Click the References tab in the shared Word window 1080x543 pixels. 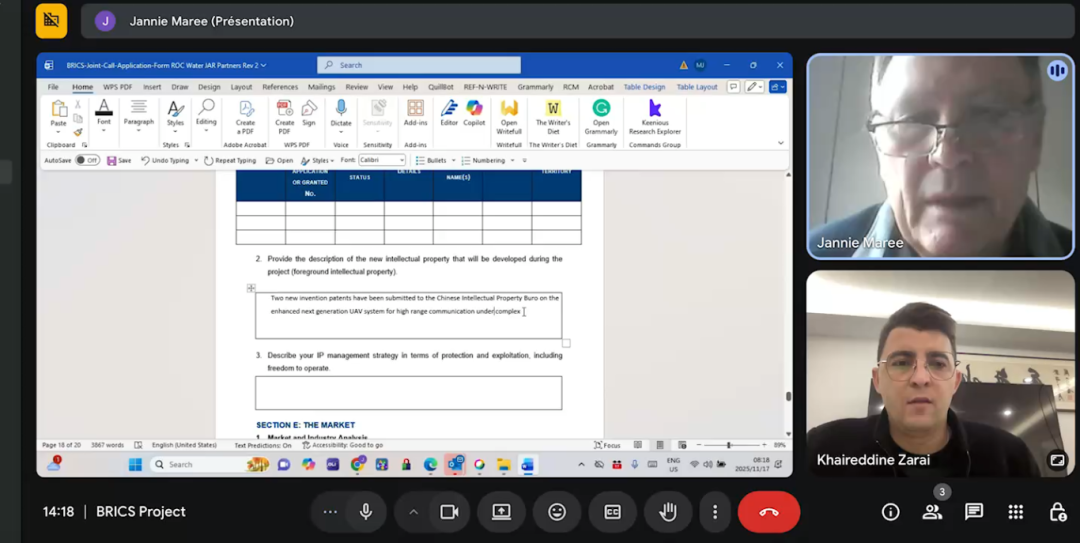point(280,87)
